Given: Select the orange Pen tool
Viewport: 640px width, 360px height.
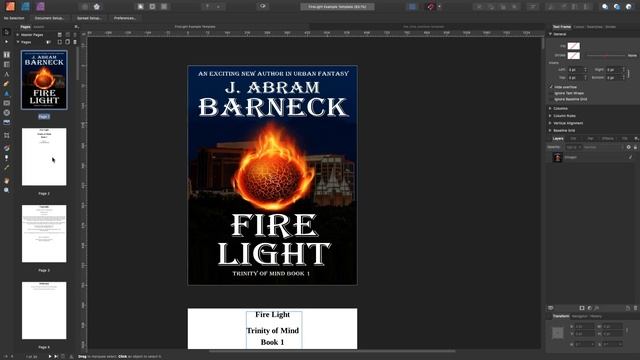Looking at the screenshot, I should point(7,84).
